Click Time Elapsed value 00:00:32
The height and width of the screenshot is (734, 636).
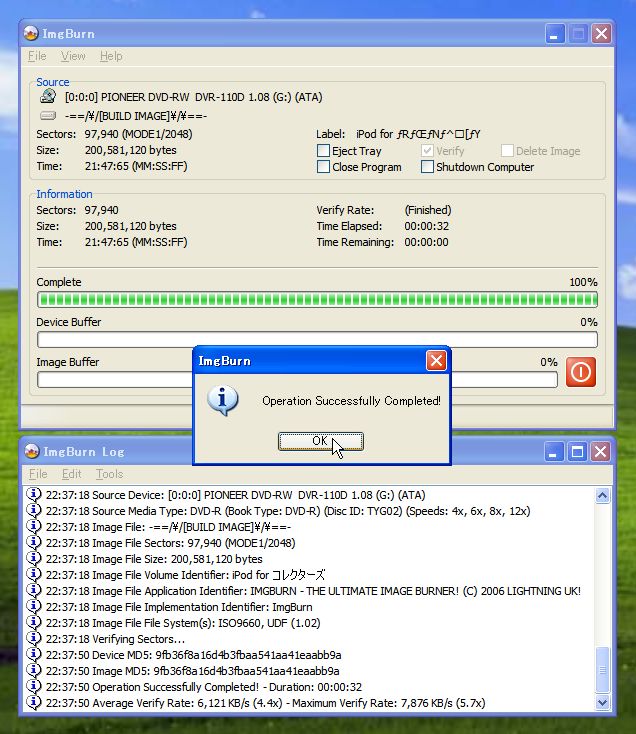426,226
